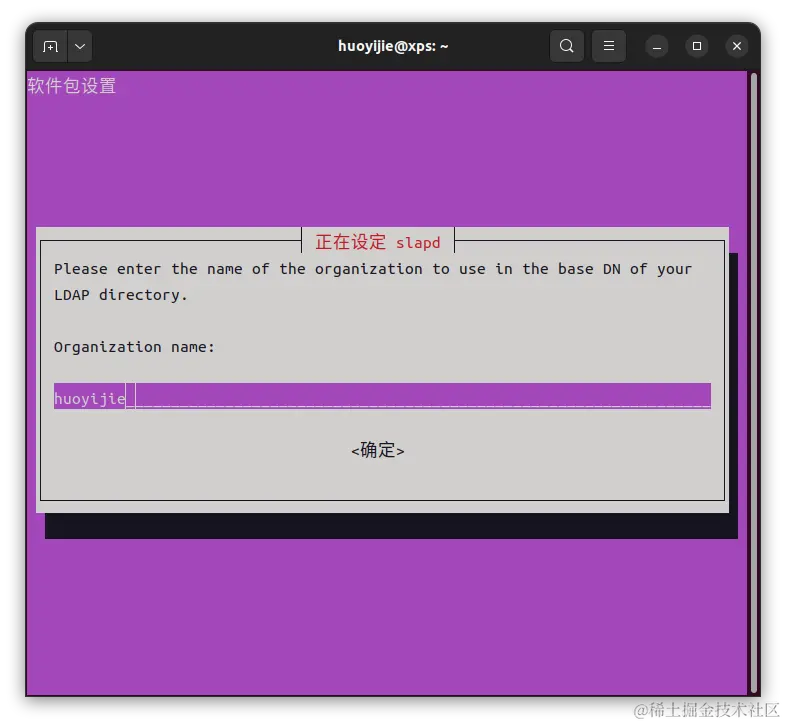Open the hamburger main menu

tap(609, 46)
